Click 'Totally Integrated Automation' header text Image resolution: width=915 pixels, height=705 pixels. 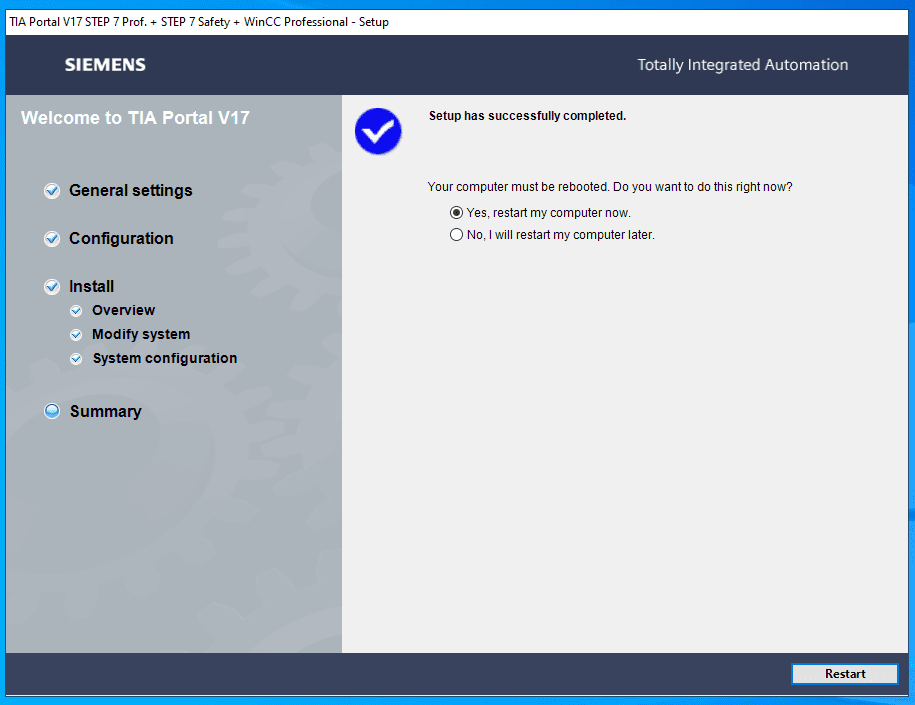pos(743,65)
